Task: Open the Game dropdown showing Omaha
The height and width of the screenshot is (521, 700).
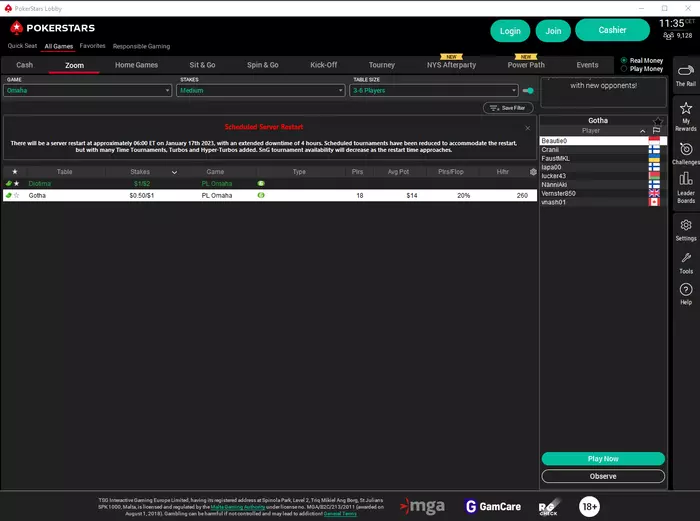Action: 88,91
